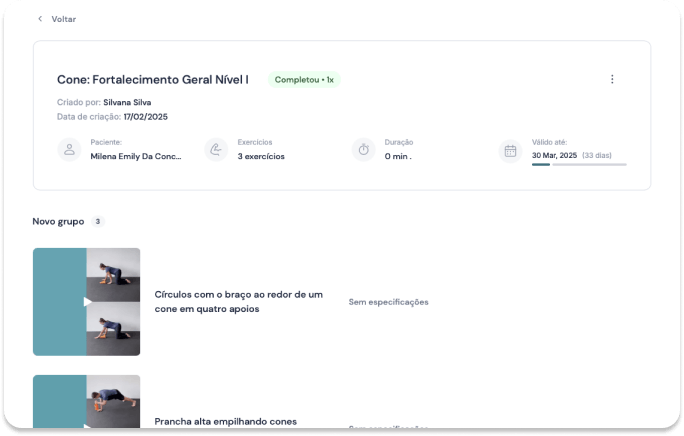Screen dimensions: 684x436
Task: Play the arm circles exercise video
Action: 87,301
